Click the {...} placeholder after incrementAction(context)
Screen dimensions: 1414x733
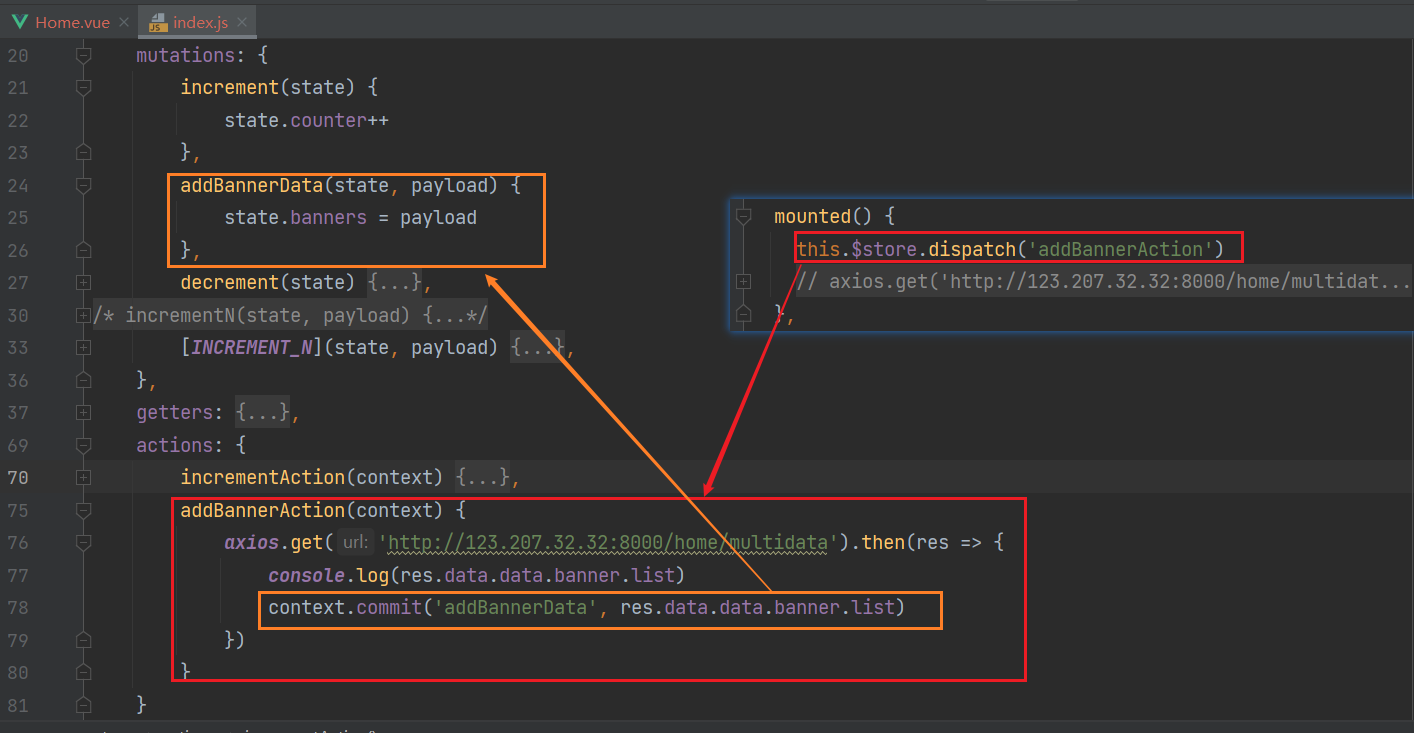[482, 478]
